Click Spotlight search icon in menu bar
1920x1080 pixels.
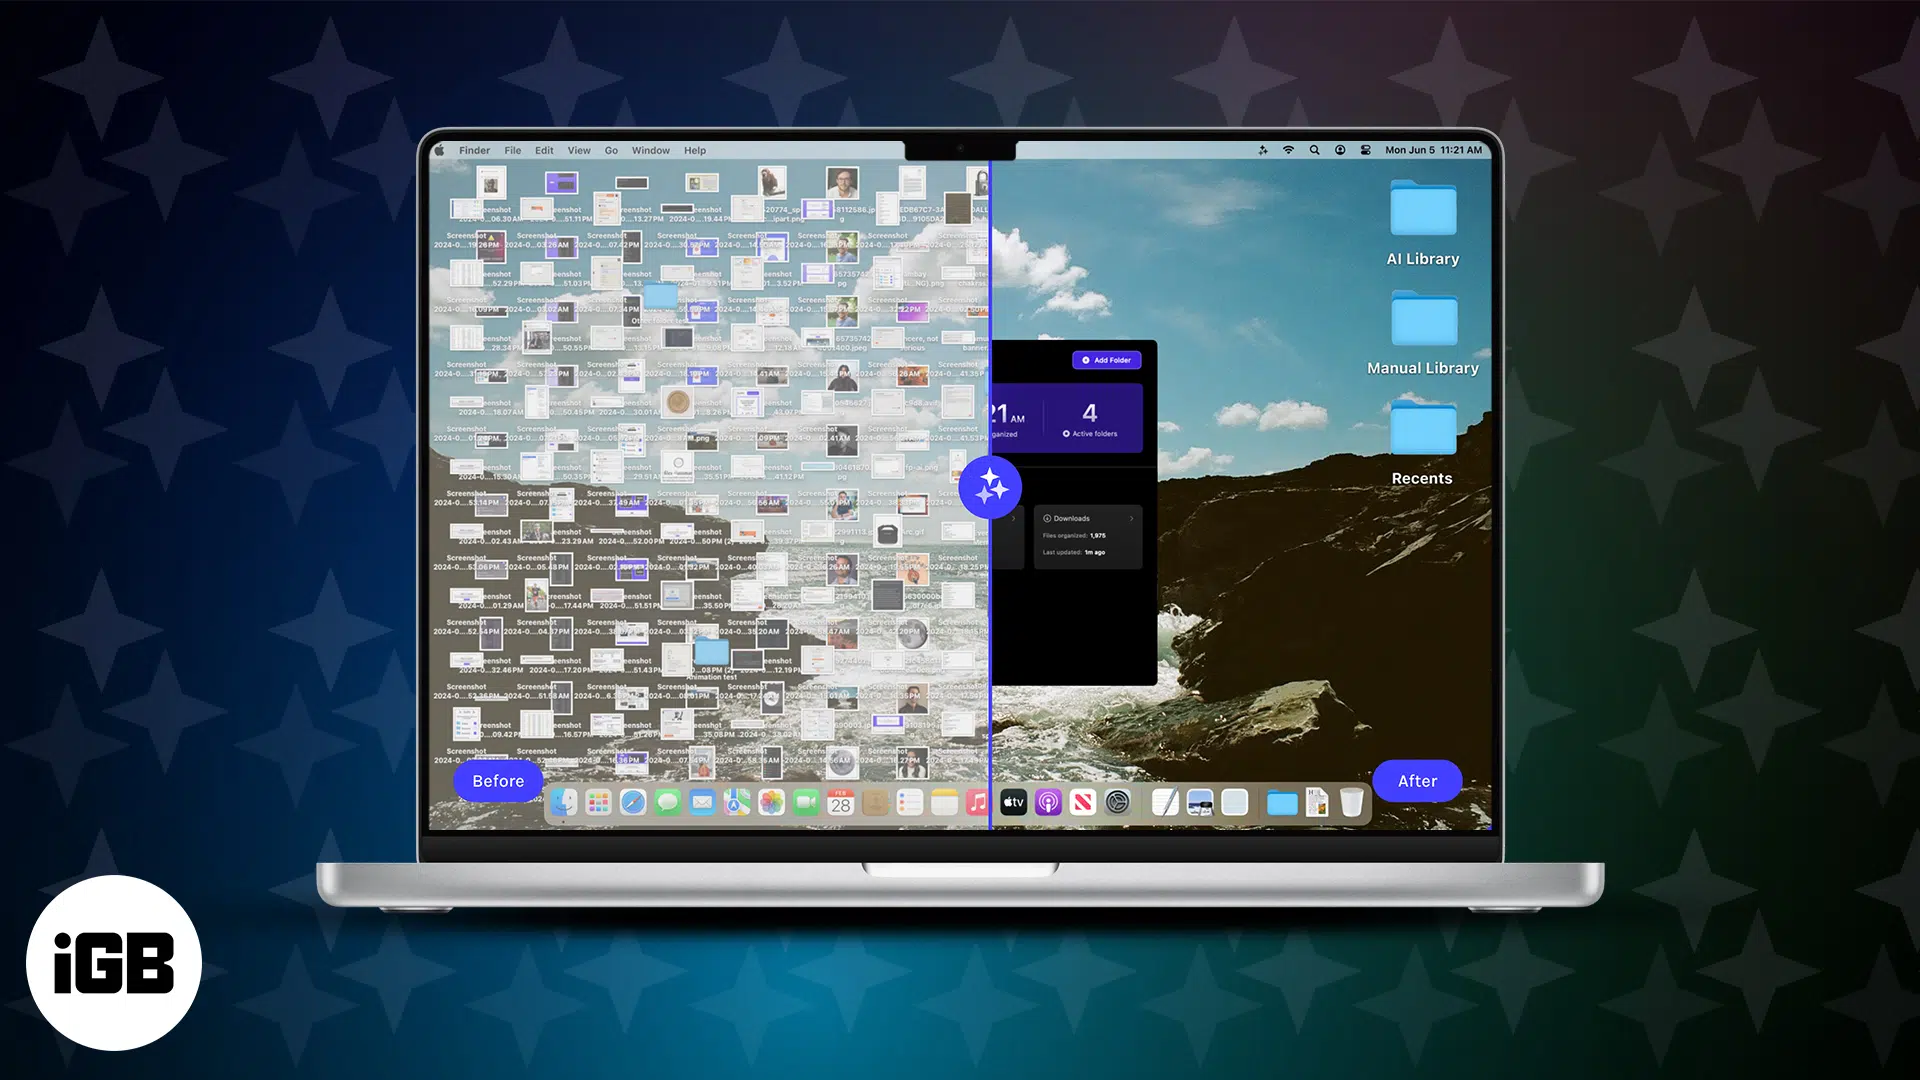pyautogui.click(x=1314, y=150)
